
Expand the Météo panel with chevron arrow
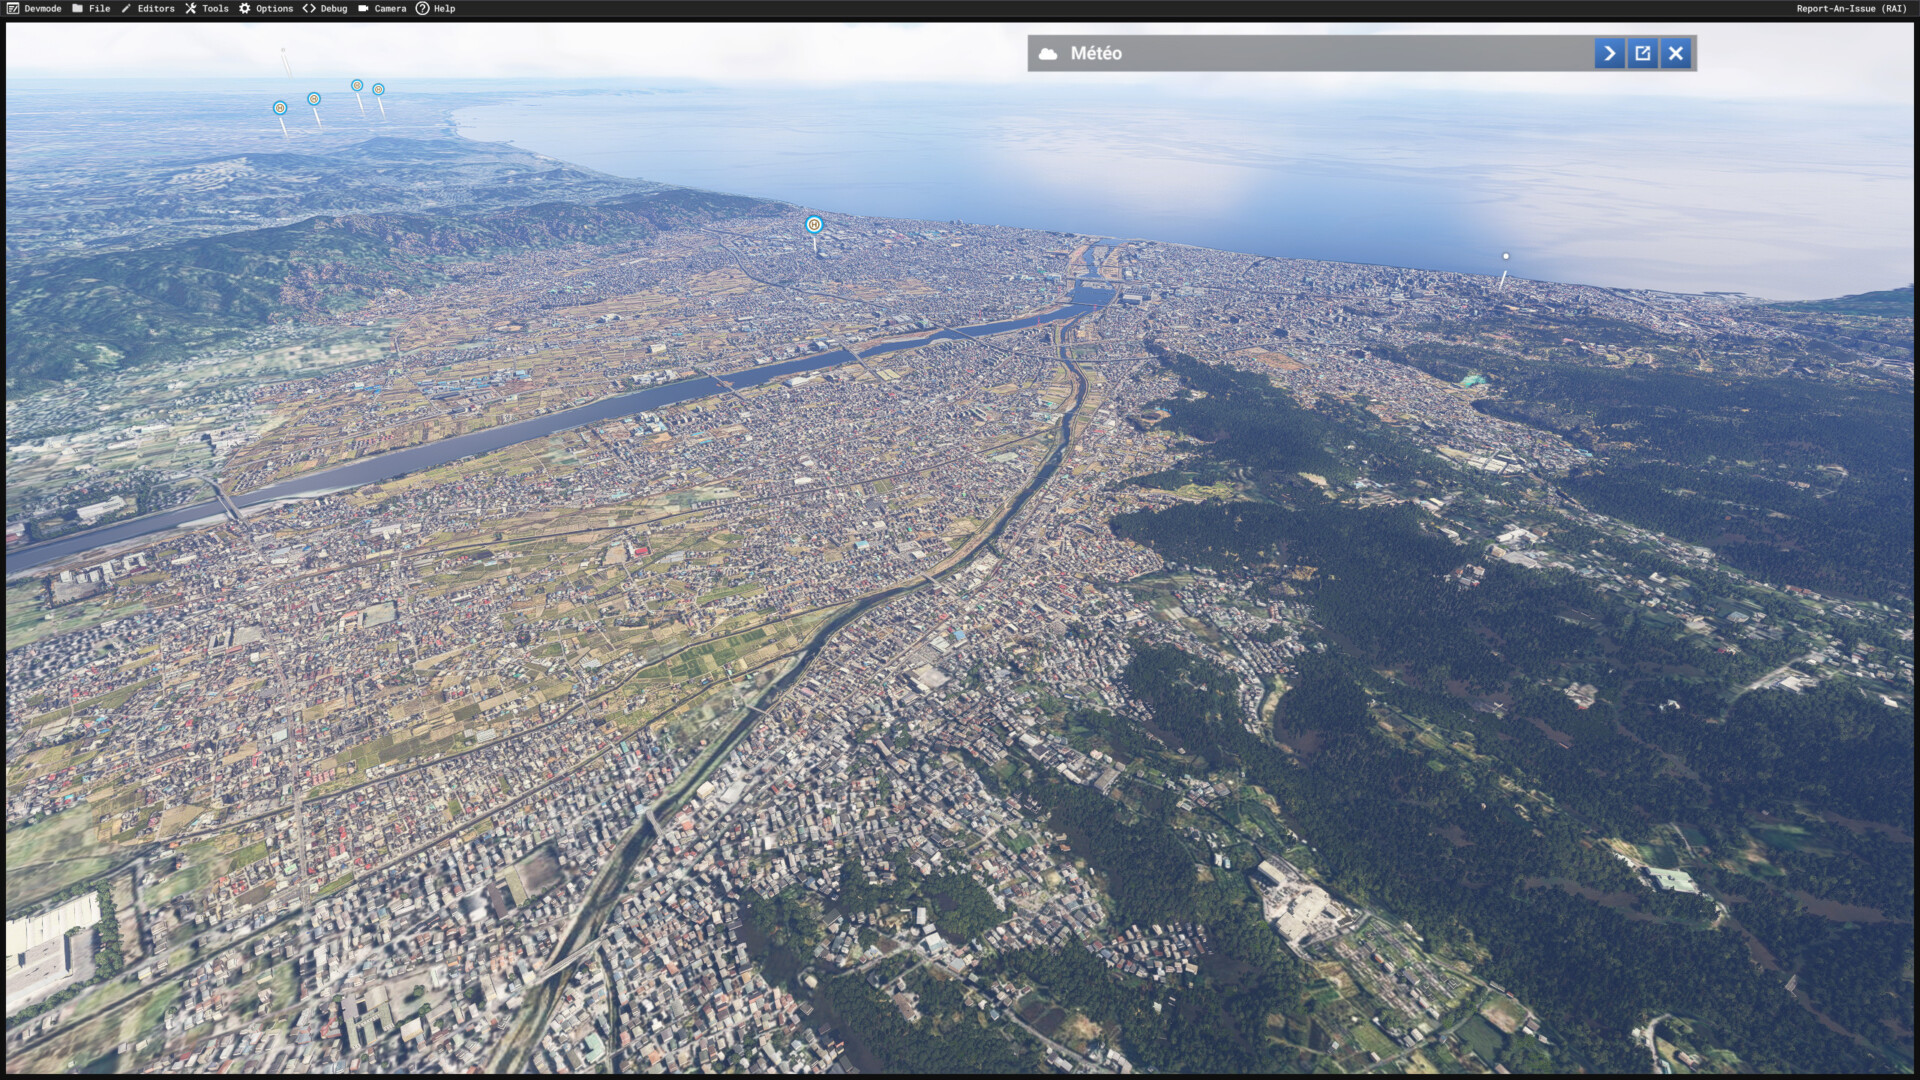click(1609, 53)
